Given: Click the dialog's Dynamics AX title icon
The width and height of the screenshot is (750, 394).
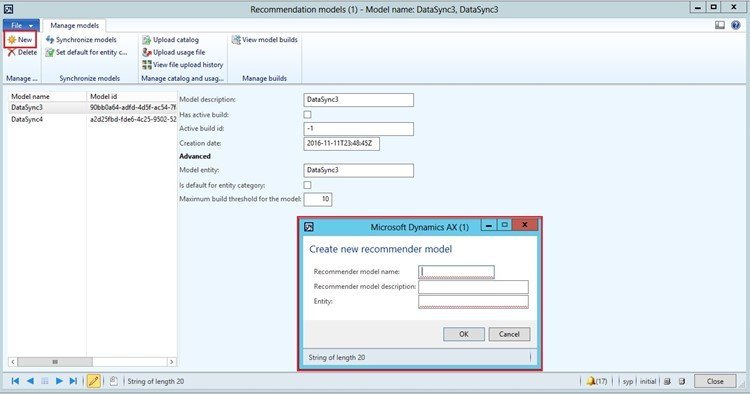Looking at the screenshot, I should coord(309,227).
